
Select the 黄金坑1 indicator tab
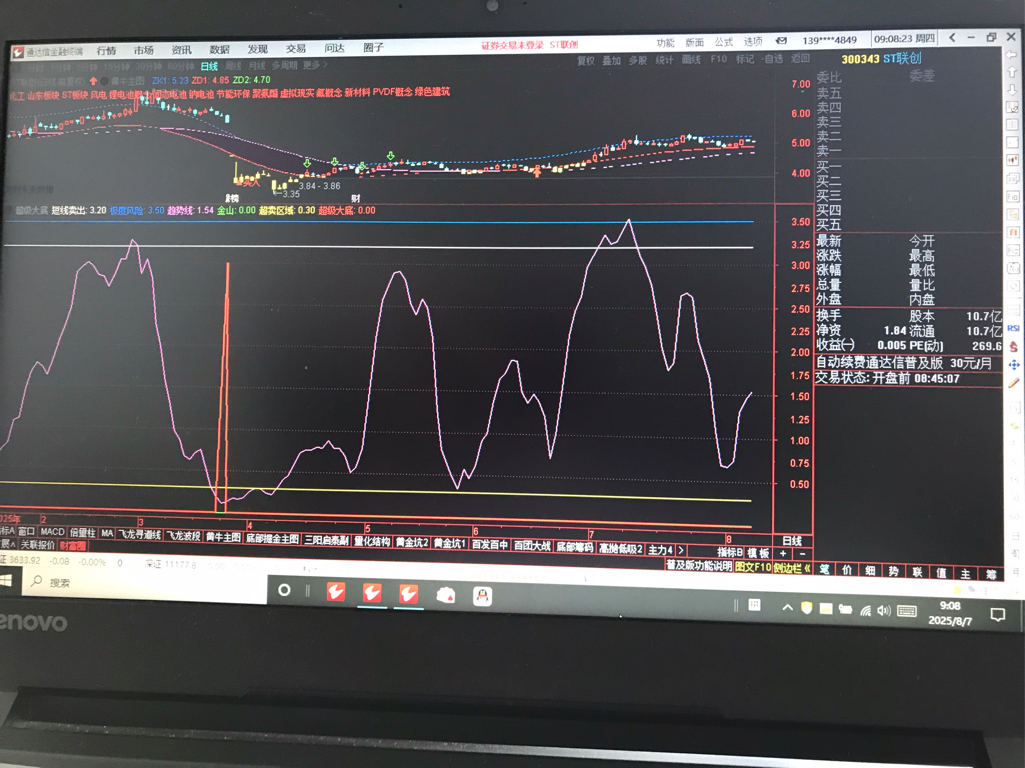(450, 543)
